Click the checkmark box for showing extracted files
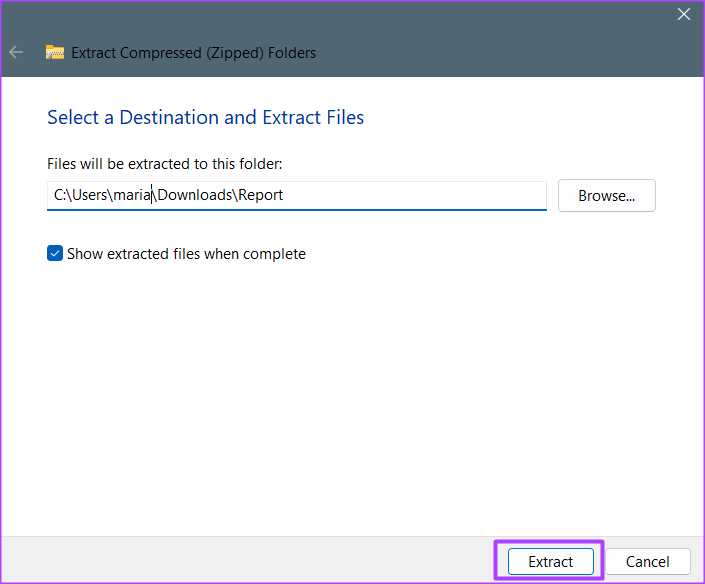The width and height of the screenshot is (705, 584). click(55, 253)
